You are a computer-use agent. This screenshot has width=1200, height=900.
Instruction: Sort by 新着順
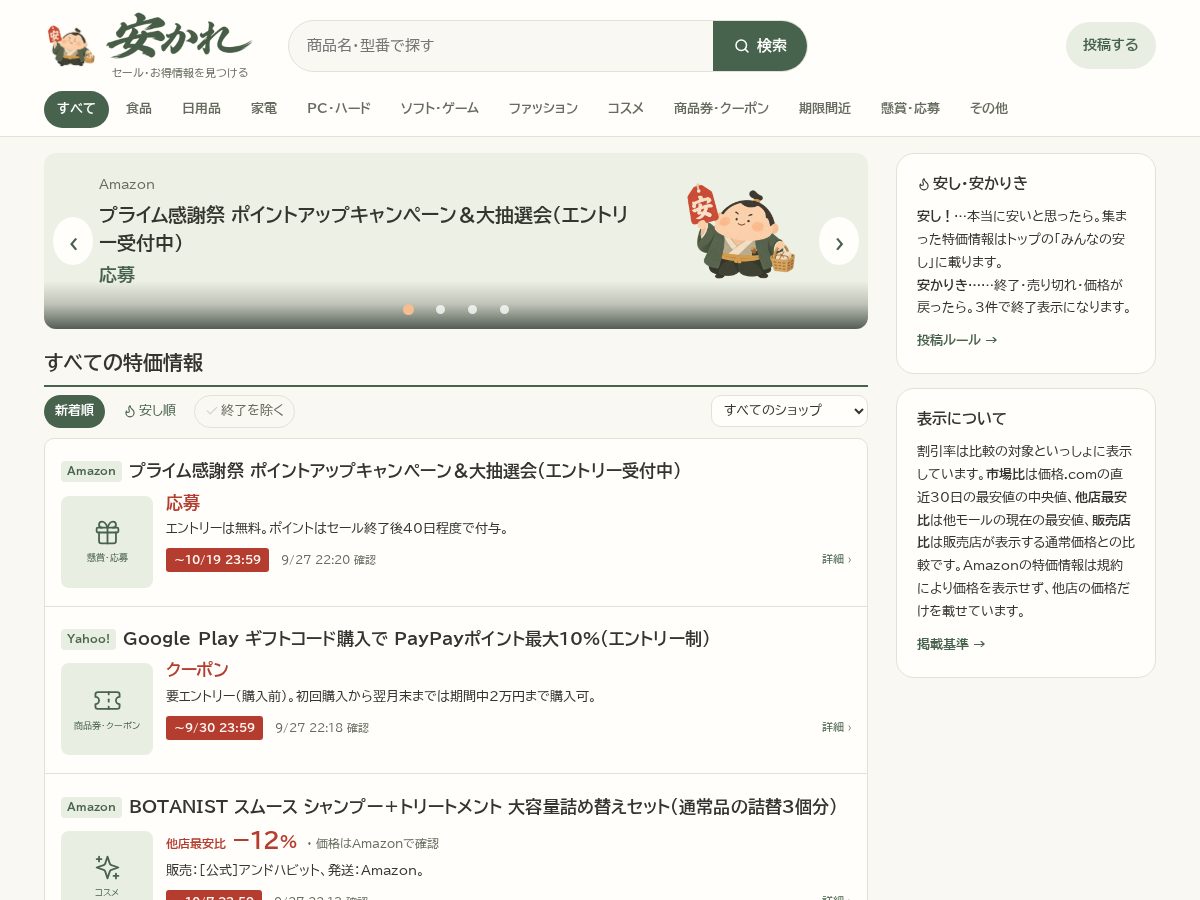click(x=74, y=411)
